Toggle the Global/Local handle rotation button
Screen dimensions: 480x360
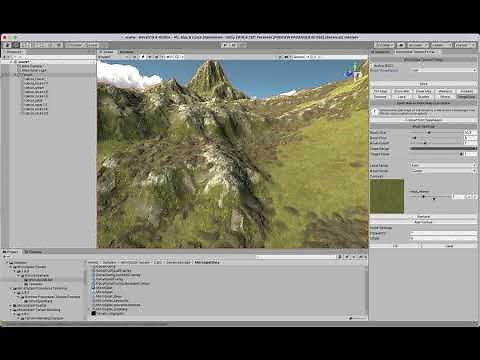point(91,45)
